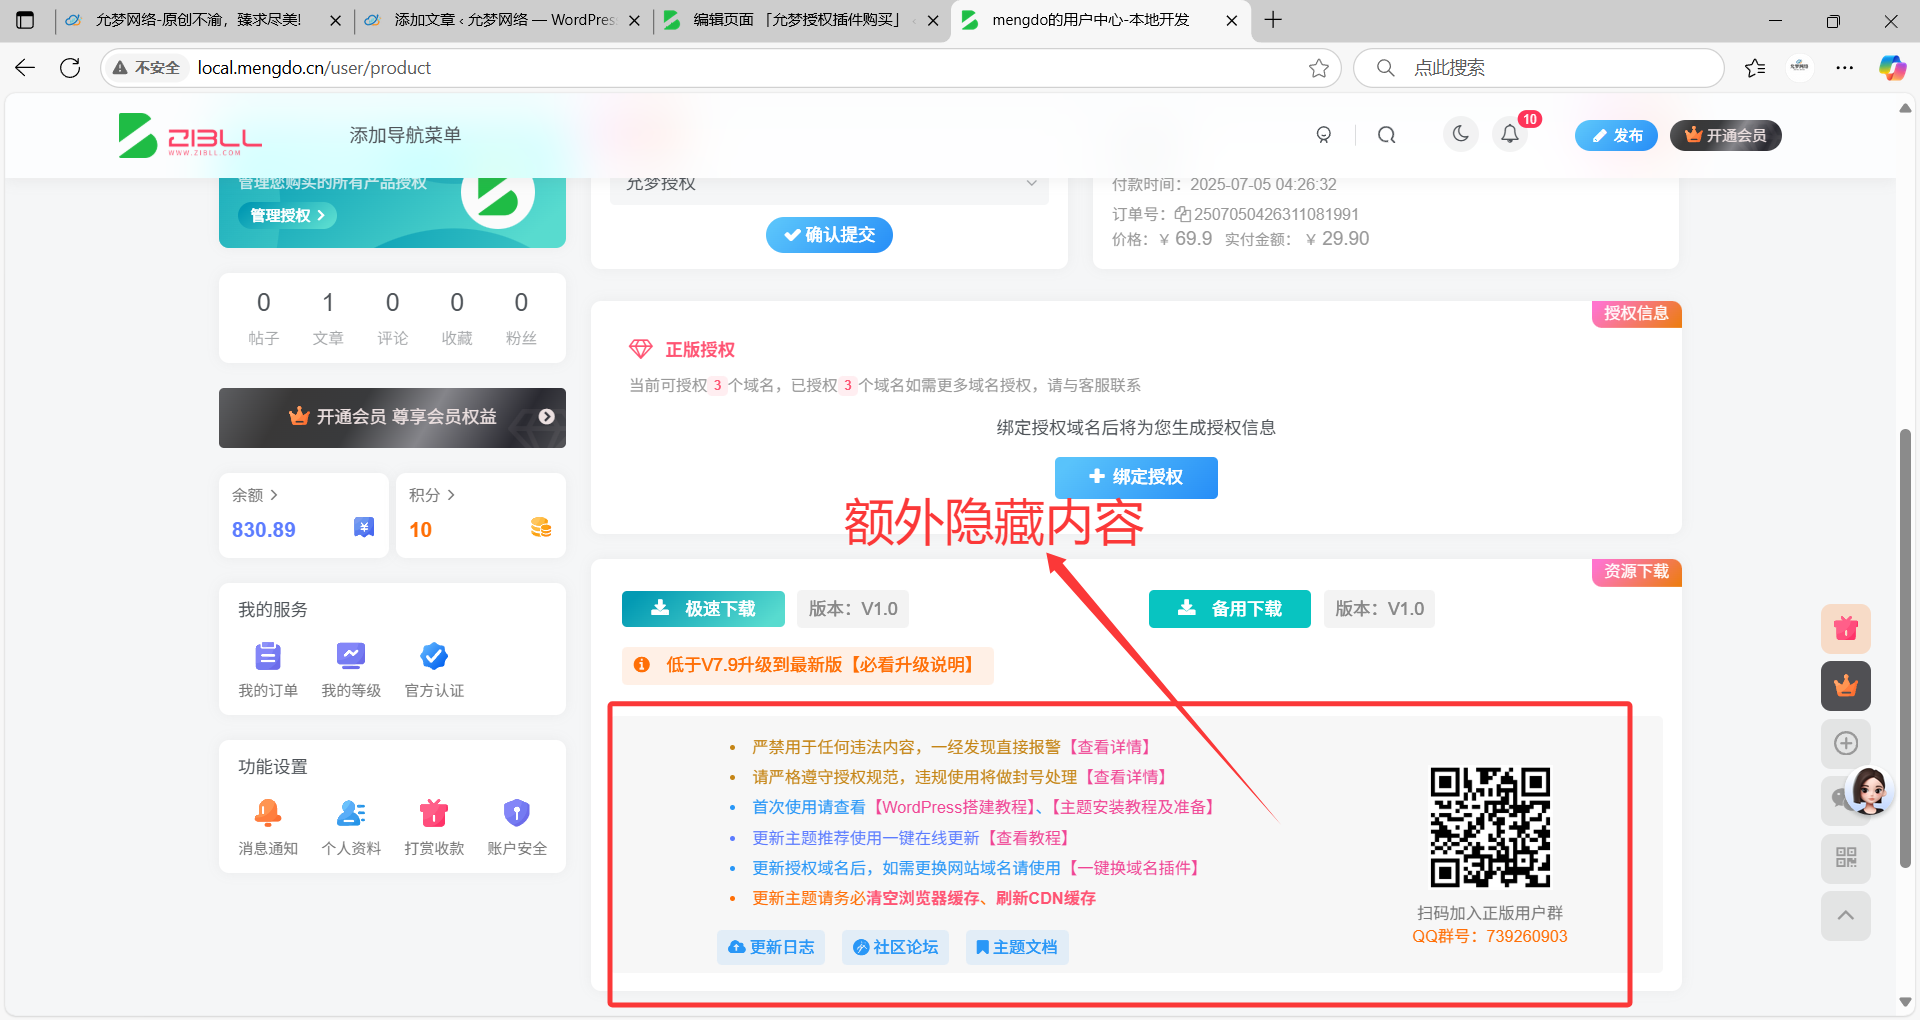Click the floating QR code icon
Viewport: 1920px width, 1020px height.
coord(1846,858)
